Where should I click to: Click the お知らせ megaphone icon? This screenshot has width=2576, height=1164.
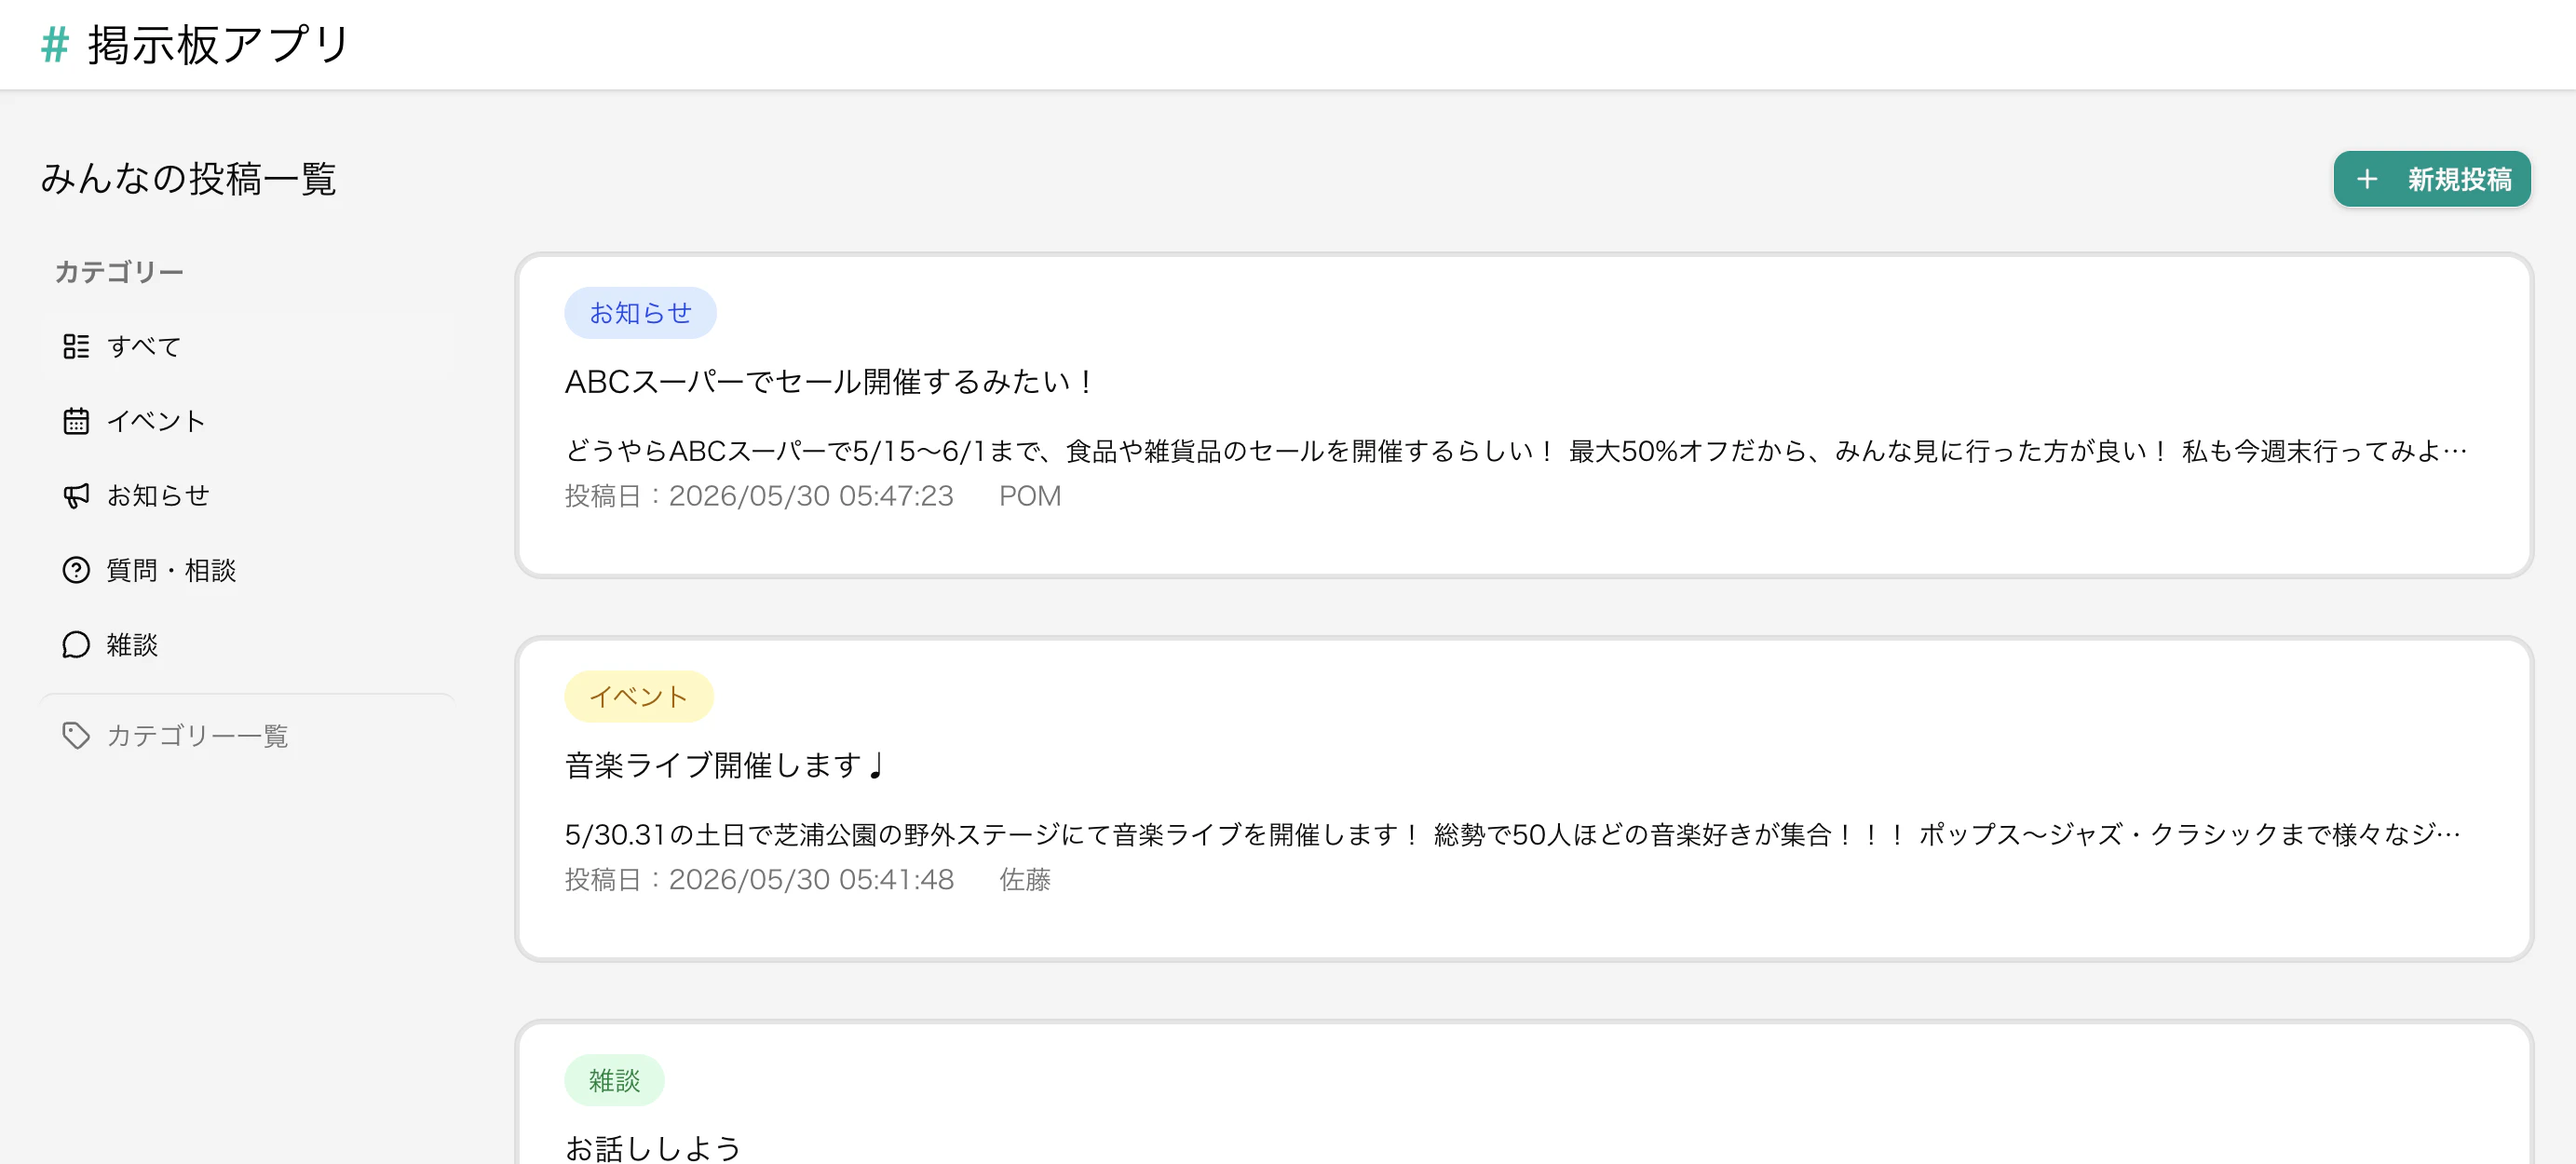pyautogui.click(x=76, y=496)
